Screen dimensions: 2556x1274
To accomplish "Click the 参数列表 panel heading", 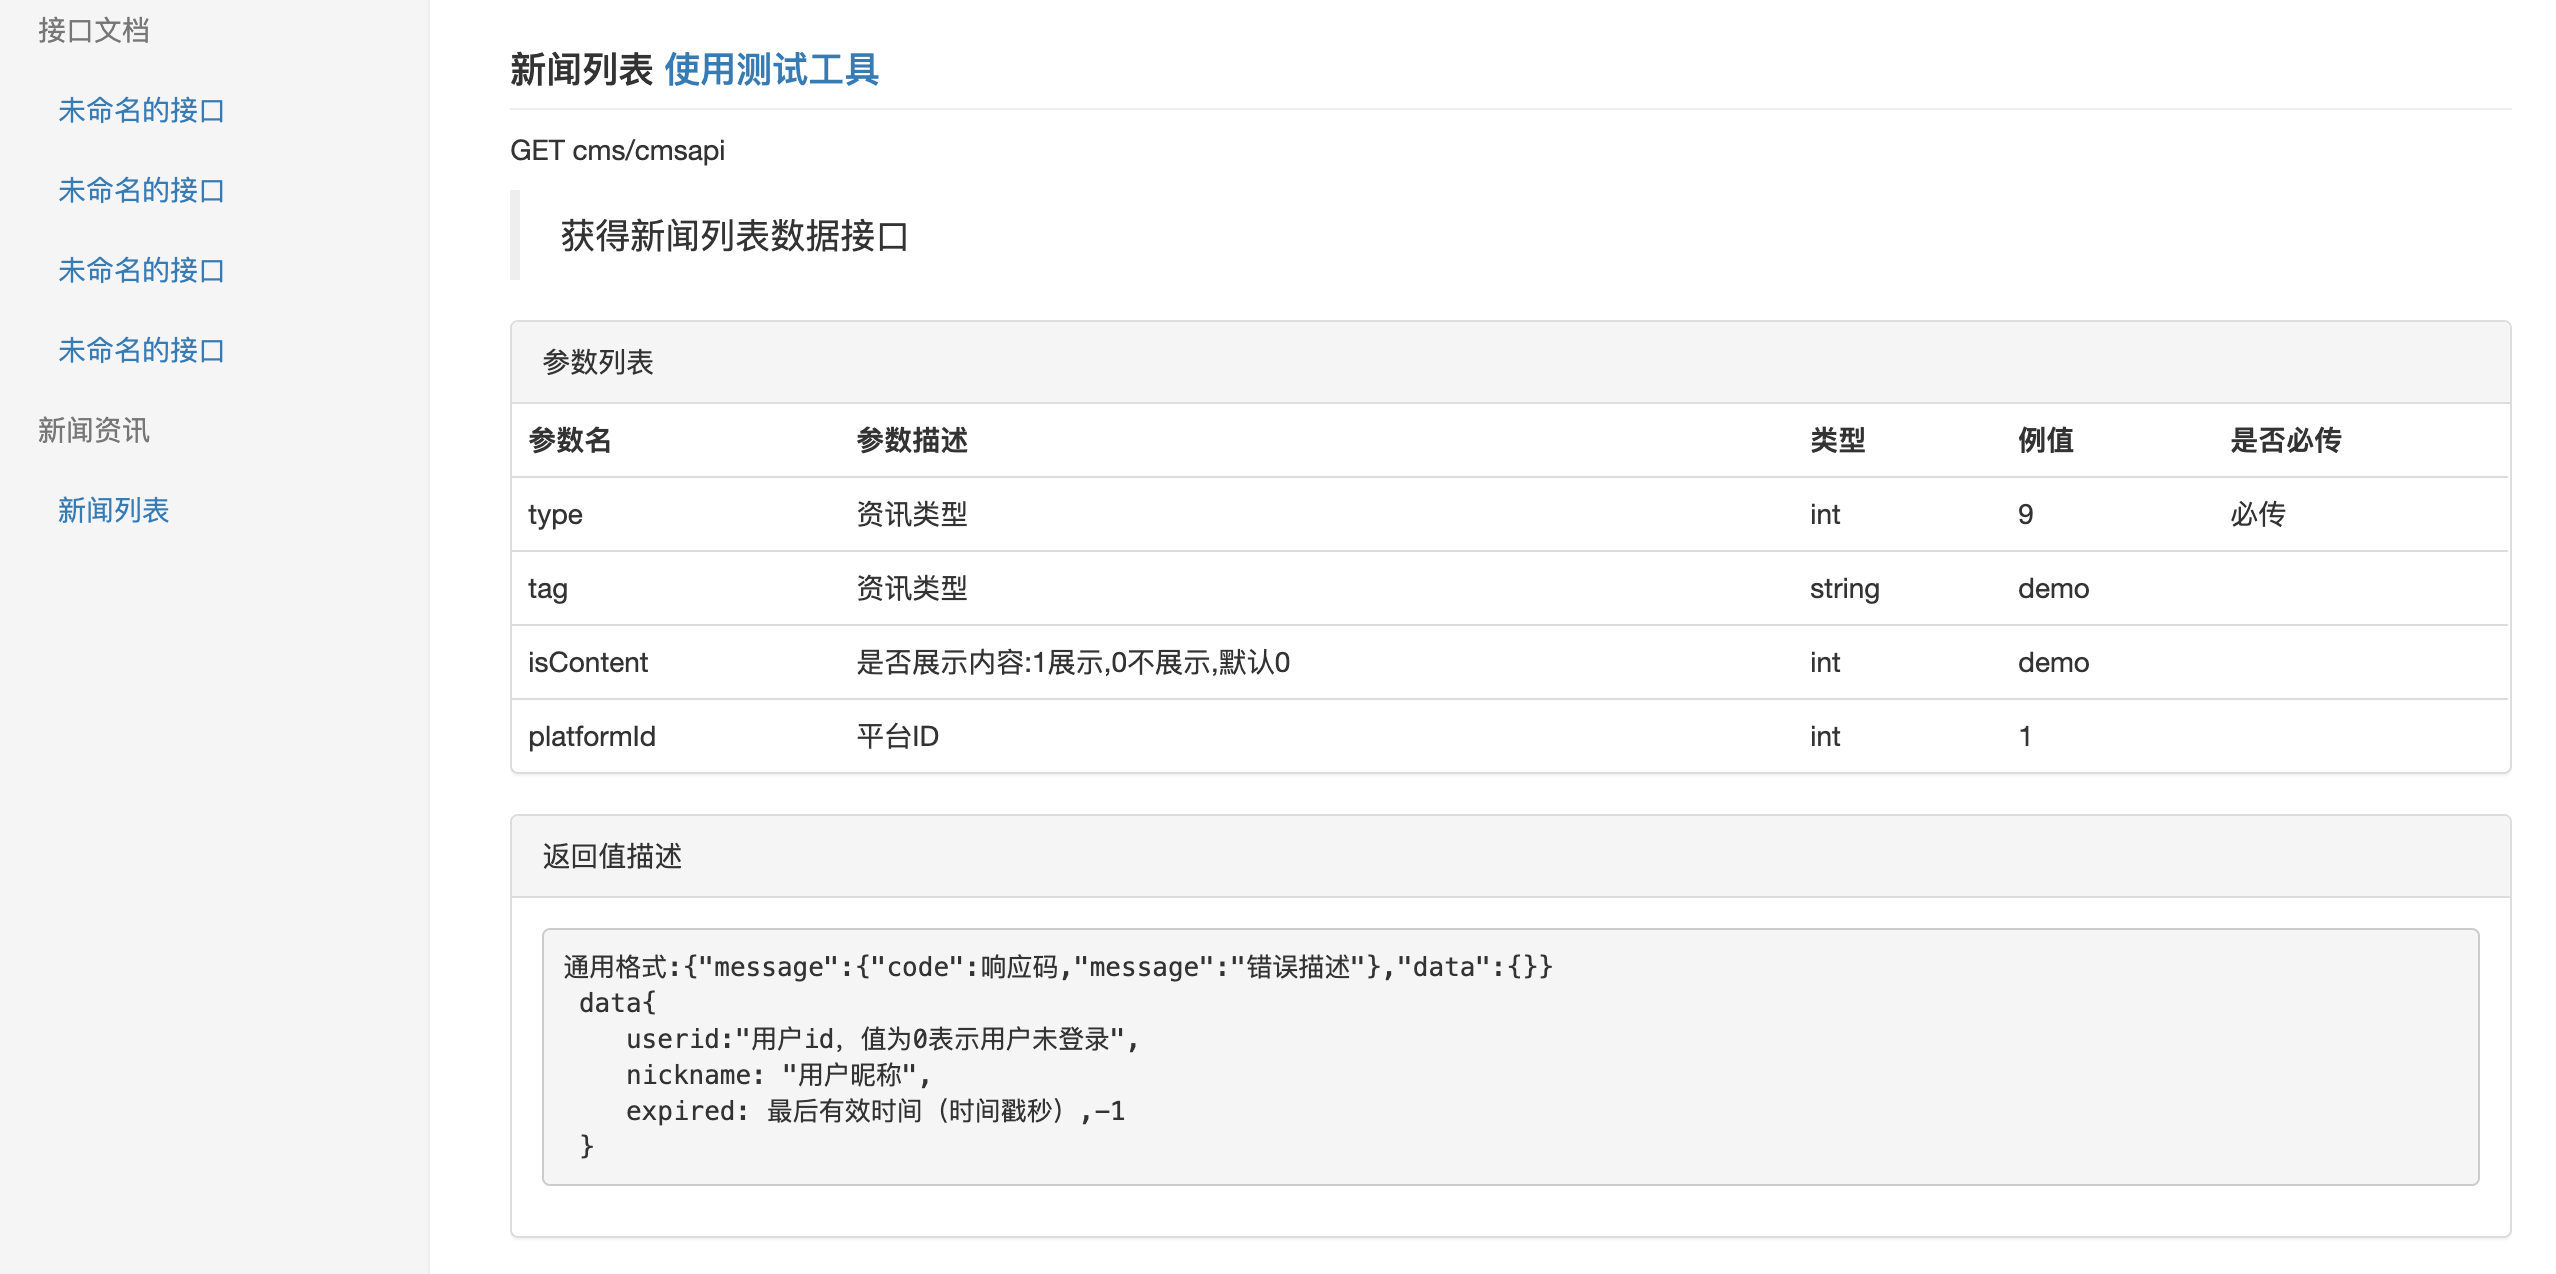I will point(598,362).
